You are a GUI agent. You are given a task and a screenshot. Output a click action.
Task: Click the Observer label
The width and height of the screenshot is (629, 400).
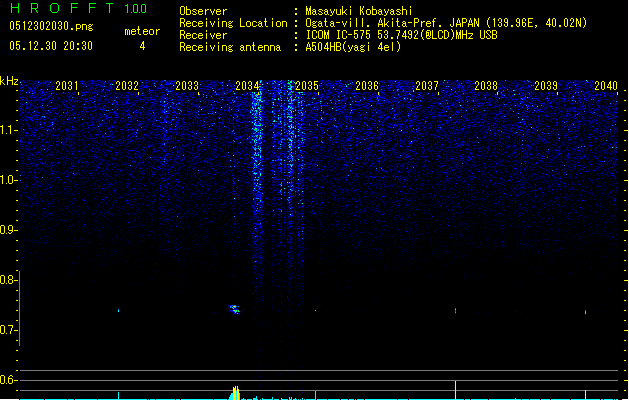click(x=203, y=11)
